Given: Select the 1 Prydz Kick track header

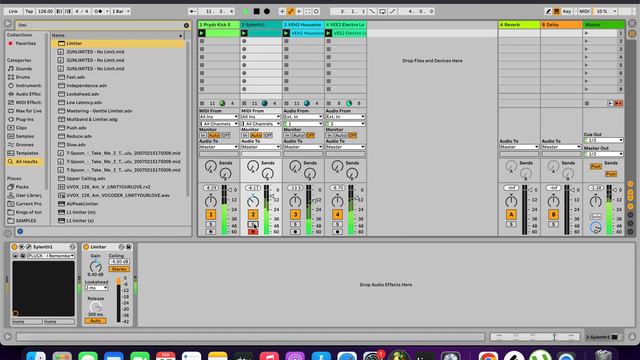Looking at the screenshot, I should point(219,25).
